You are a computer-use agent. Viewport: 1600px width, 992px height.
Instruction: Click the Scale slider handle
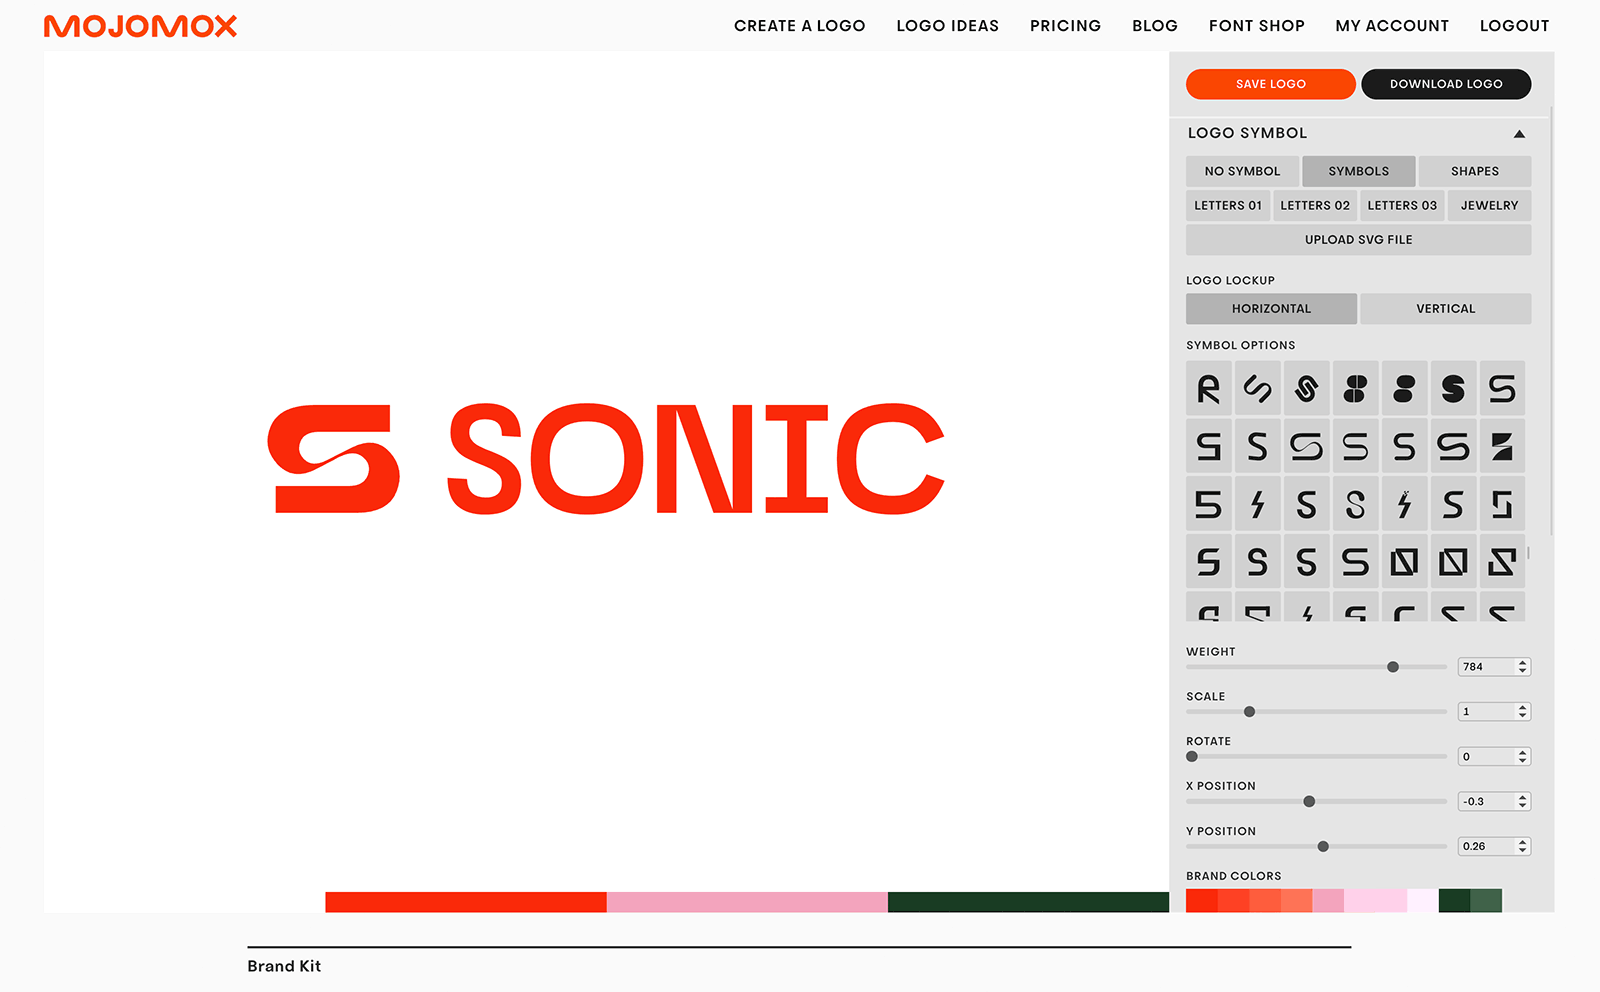click(x=1249, y=712)
